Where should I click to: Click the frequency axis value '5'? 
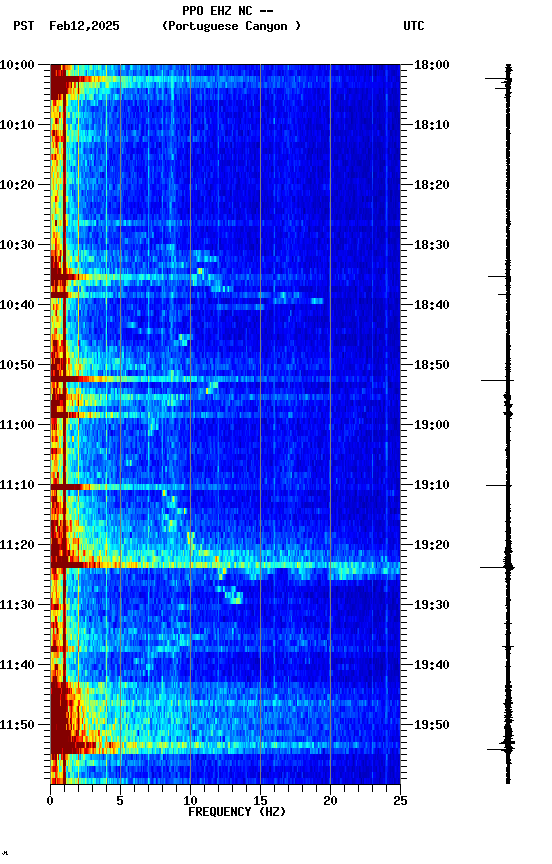tap(120, 801)
